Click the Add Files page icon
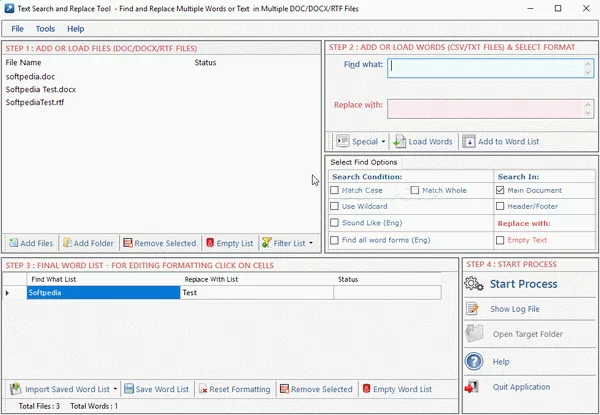Image resolution: width=600 pixels, height=415 pixels. tap(13, 242)
